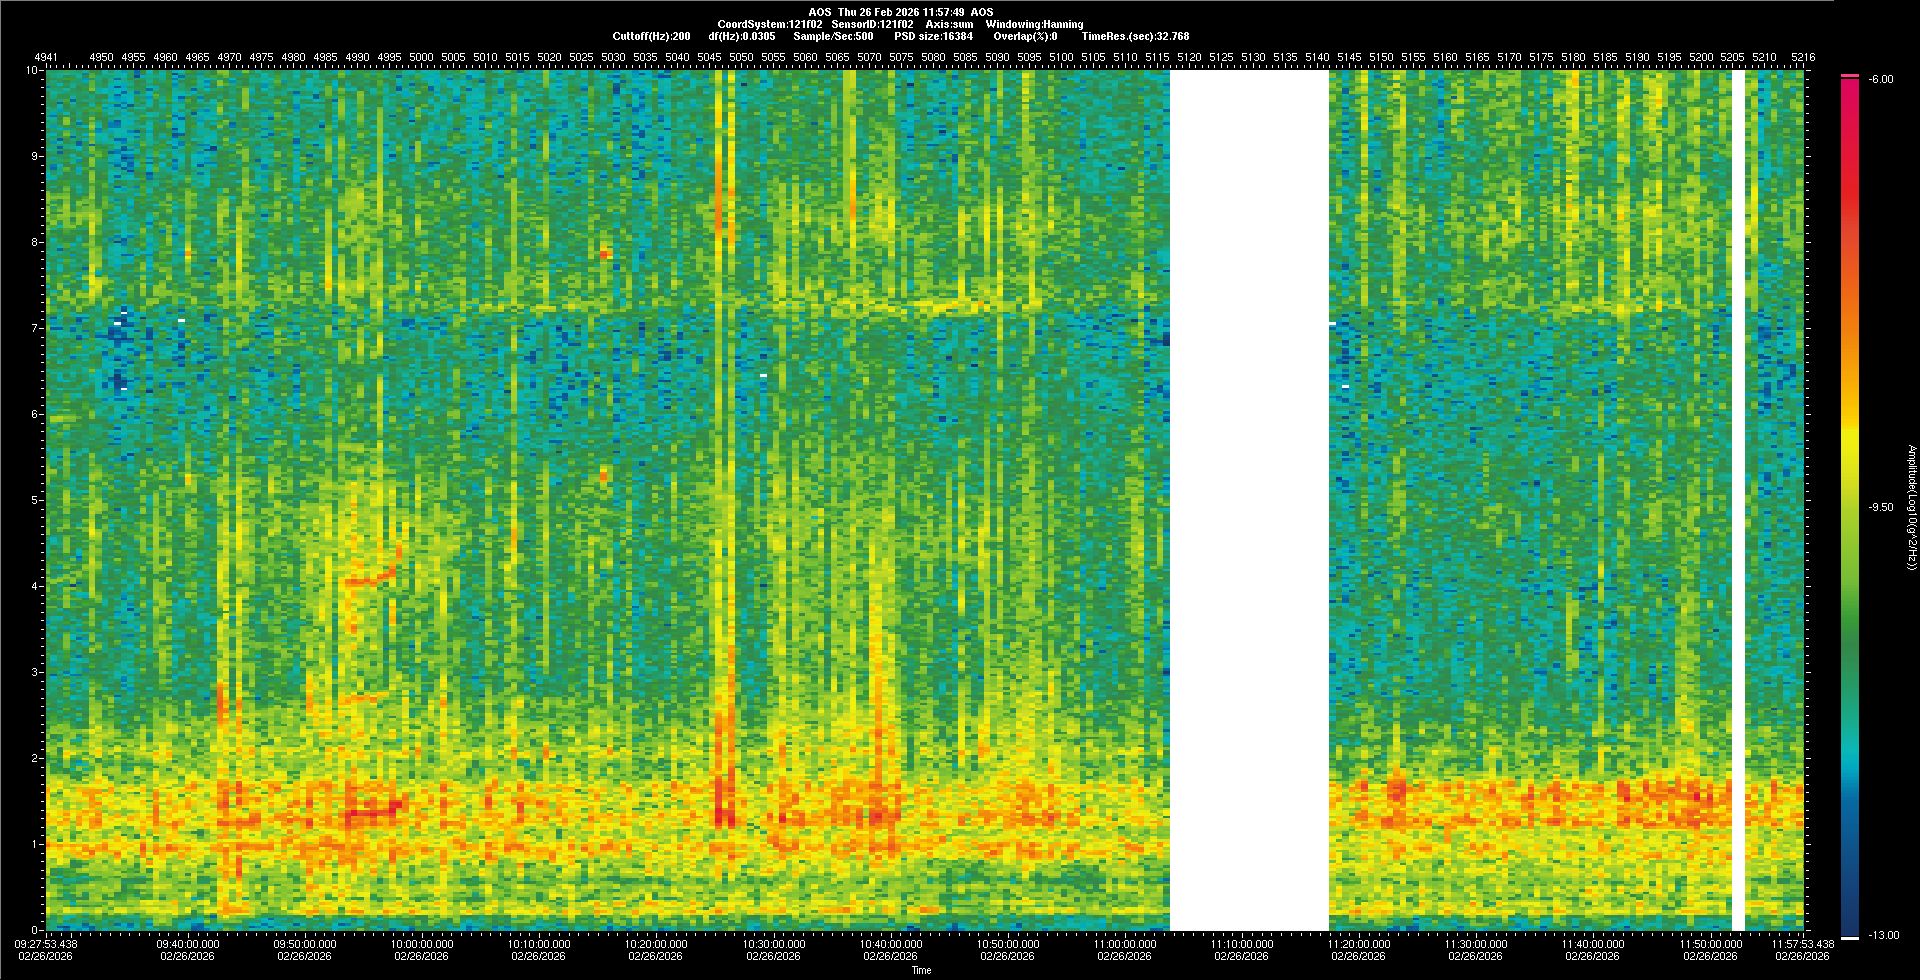Click the narrow white gap near 11:52
The image size is (1920, 980).
(x=1738, y=500)
